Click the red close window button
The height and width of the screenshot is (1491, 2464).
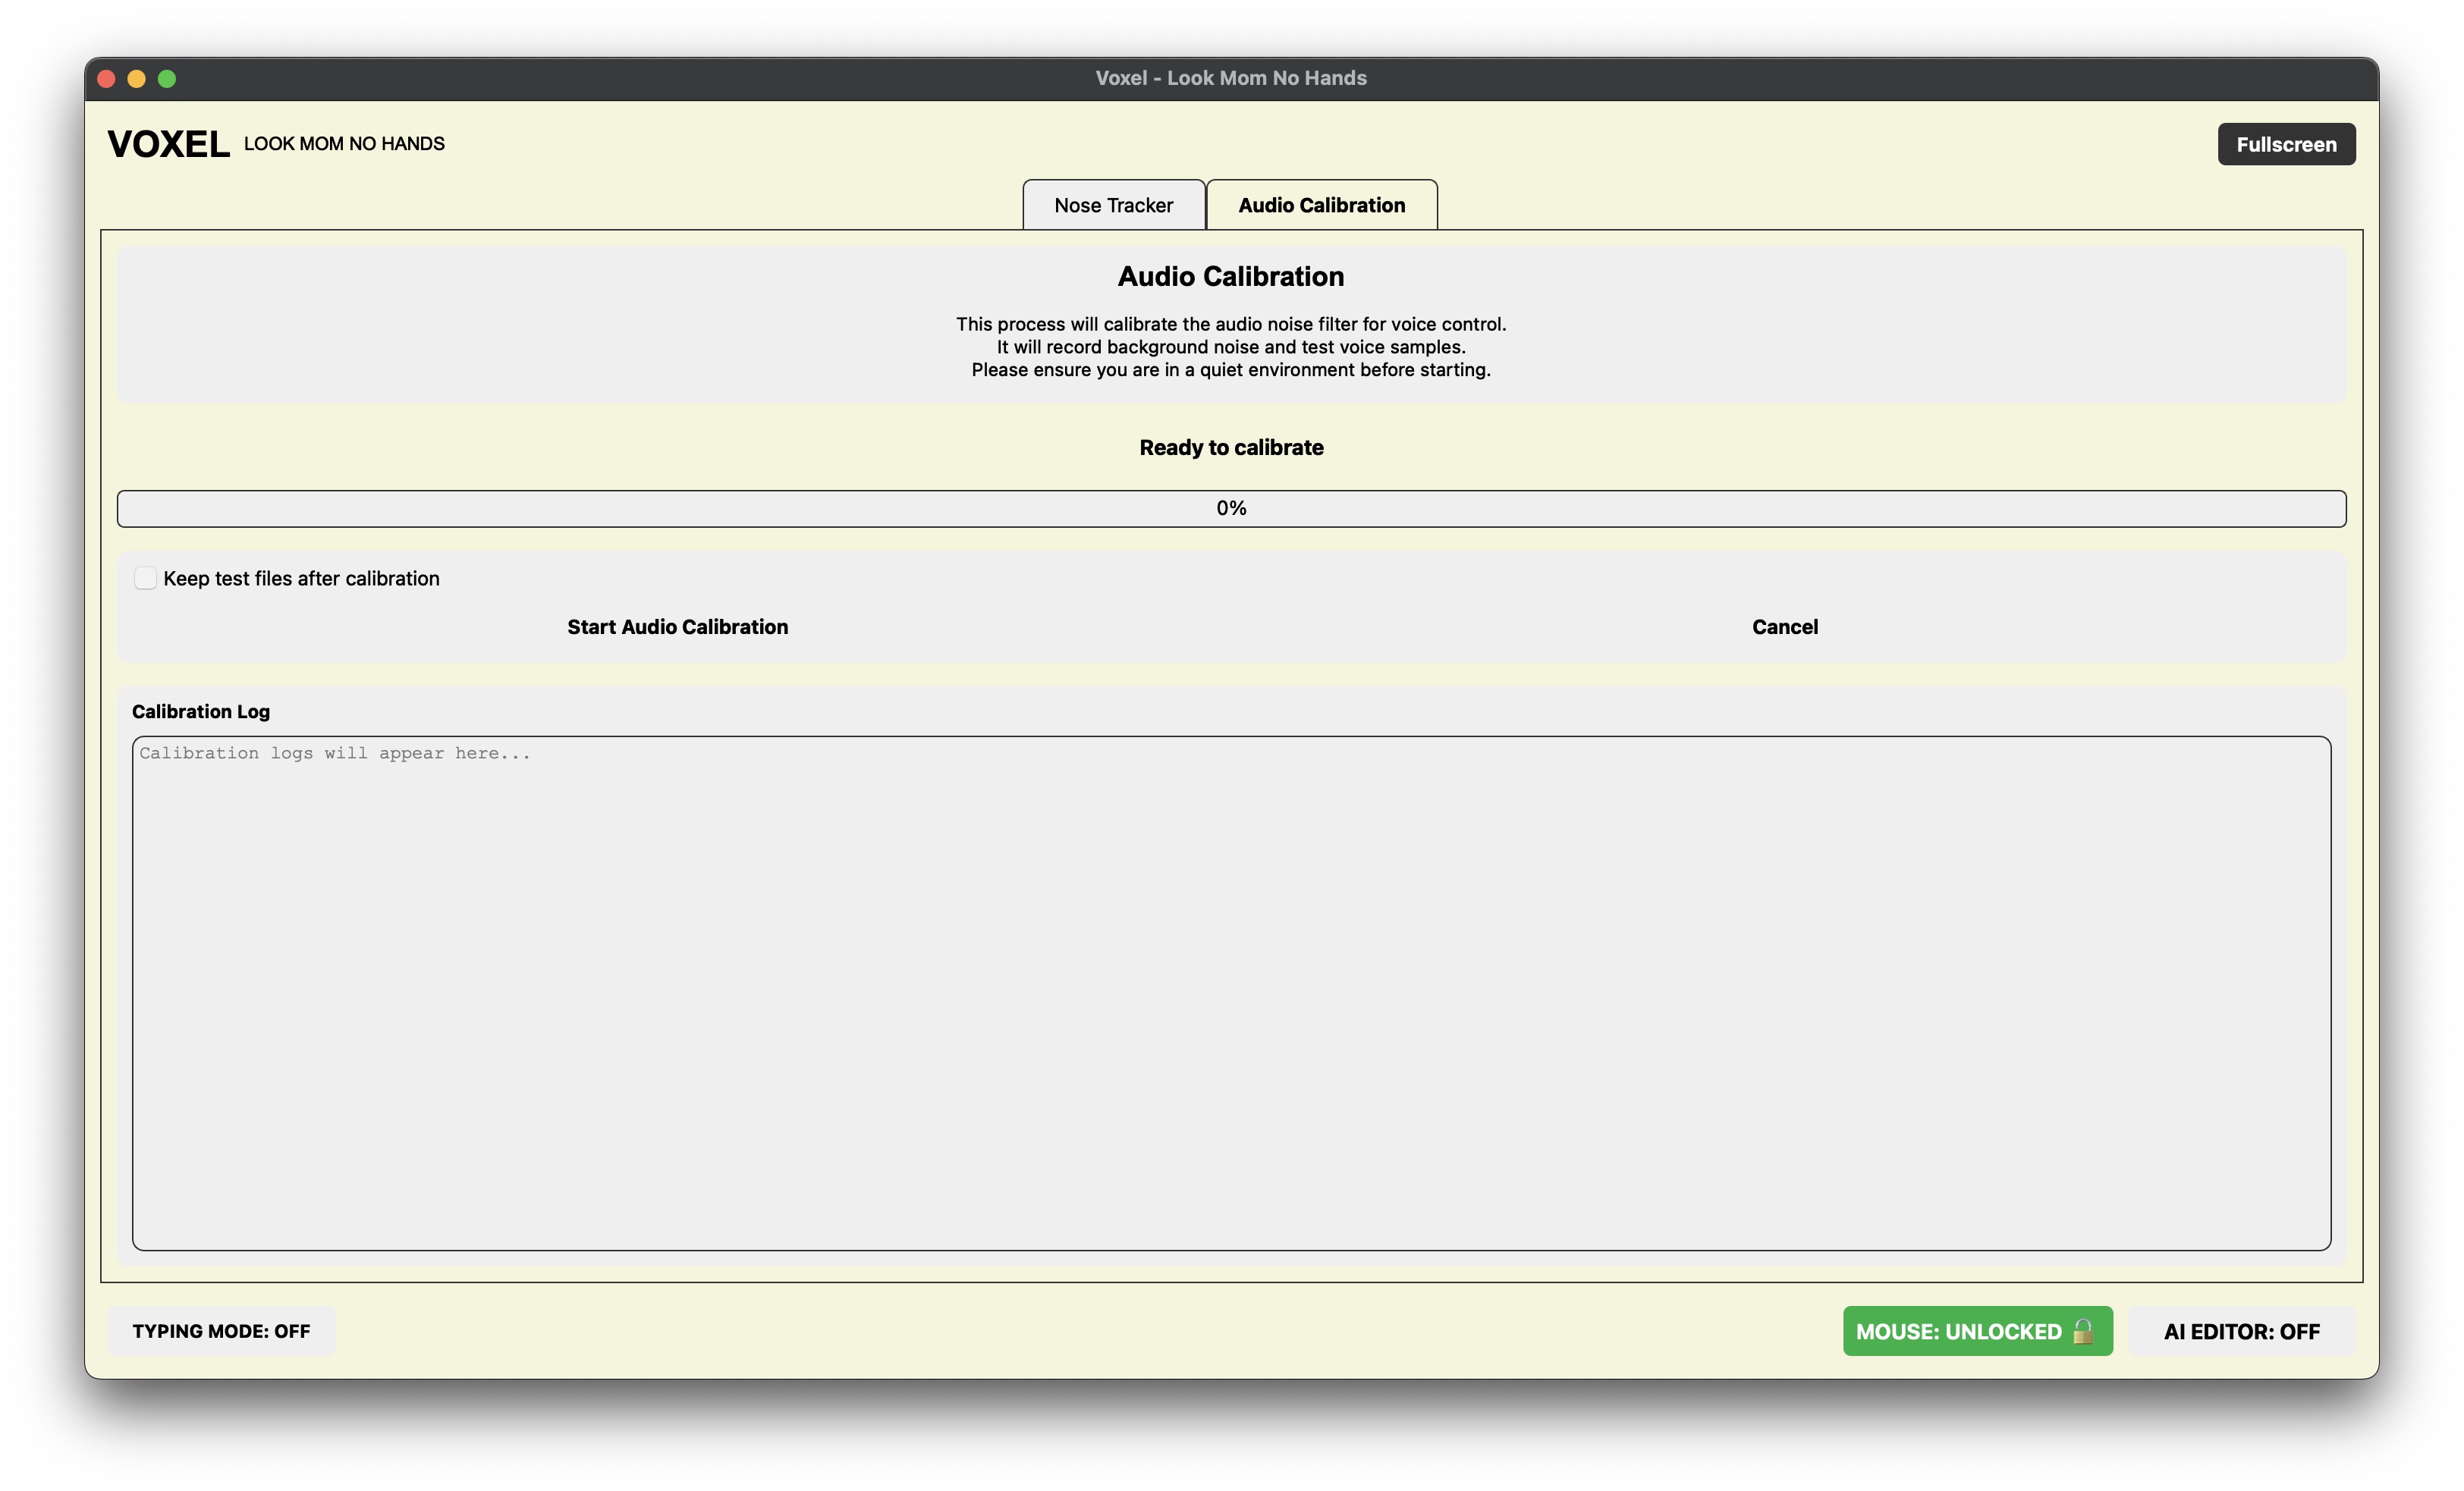(107, 79)
